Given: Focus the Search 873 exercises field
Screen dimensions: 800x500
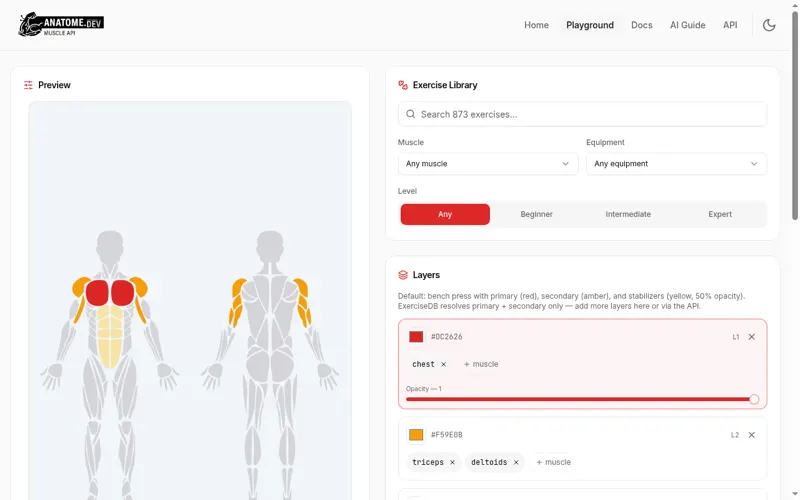Looking at the screenshot, I should coord(582,114).
